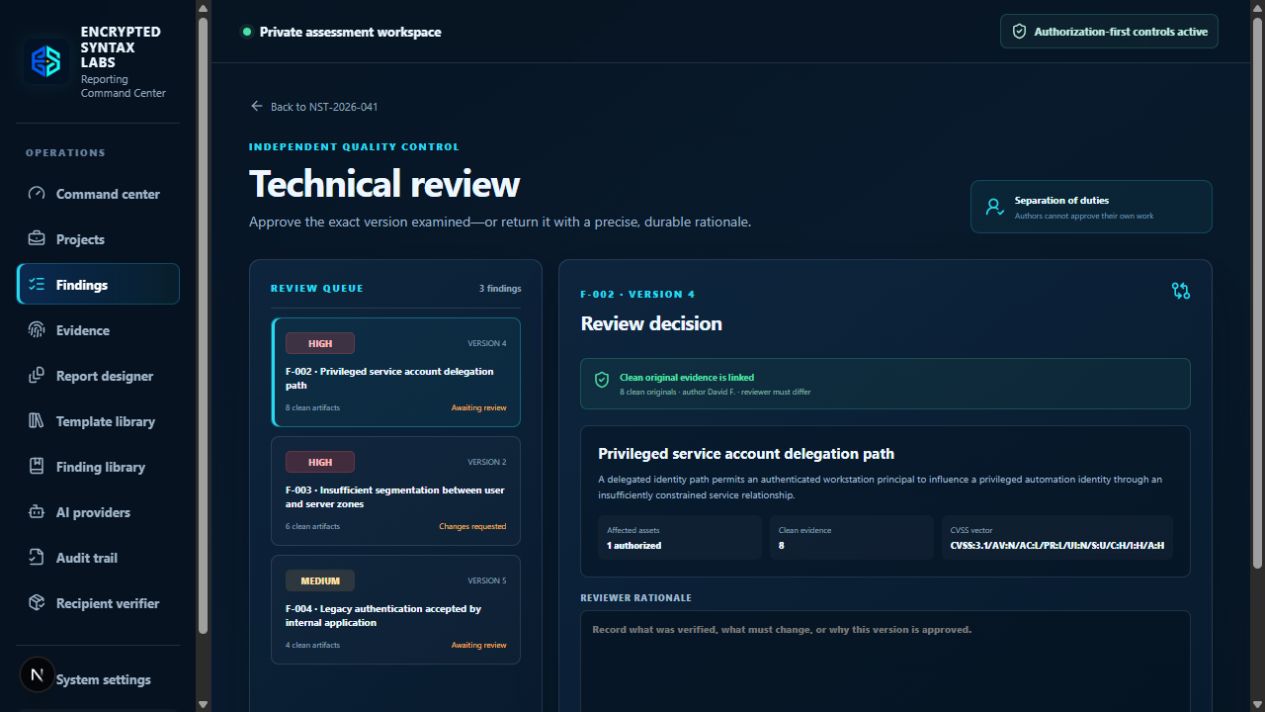Click the 1 authorized affected assets value

click(x=634, y=546)
